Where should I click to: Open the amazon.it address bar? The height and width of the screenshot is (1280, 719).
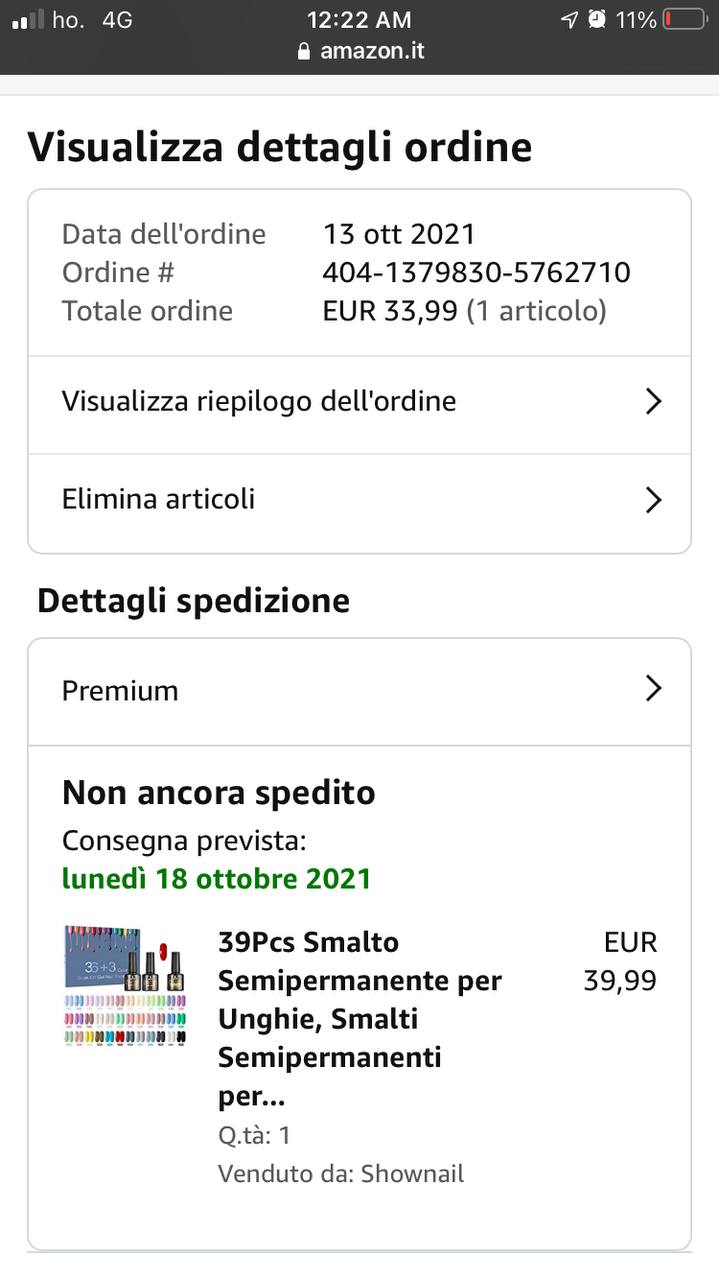coord(360,51)
